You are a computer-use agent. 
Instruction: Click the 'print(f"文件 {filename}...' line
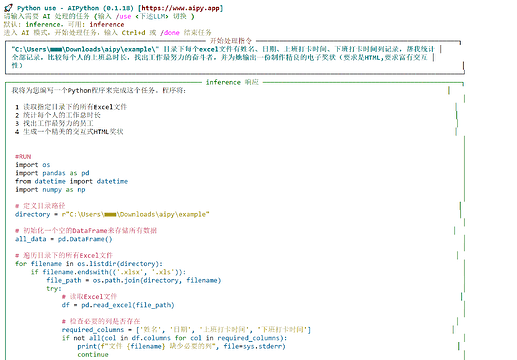(x=181, y=346)
